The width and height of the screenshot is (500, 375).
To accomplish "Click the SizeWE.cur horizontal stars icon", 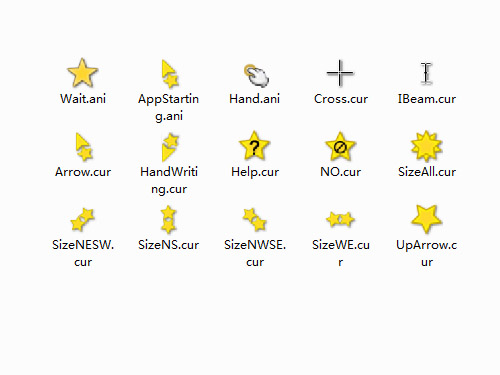I will (x=340, y=219).
